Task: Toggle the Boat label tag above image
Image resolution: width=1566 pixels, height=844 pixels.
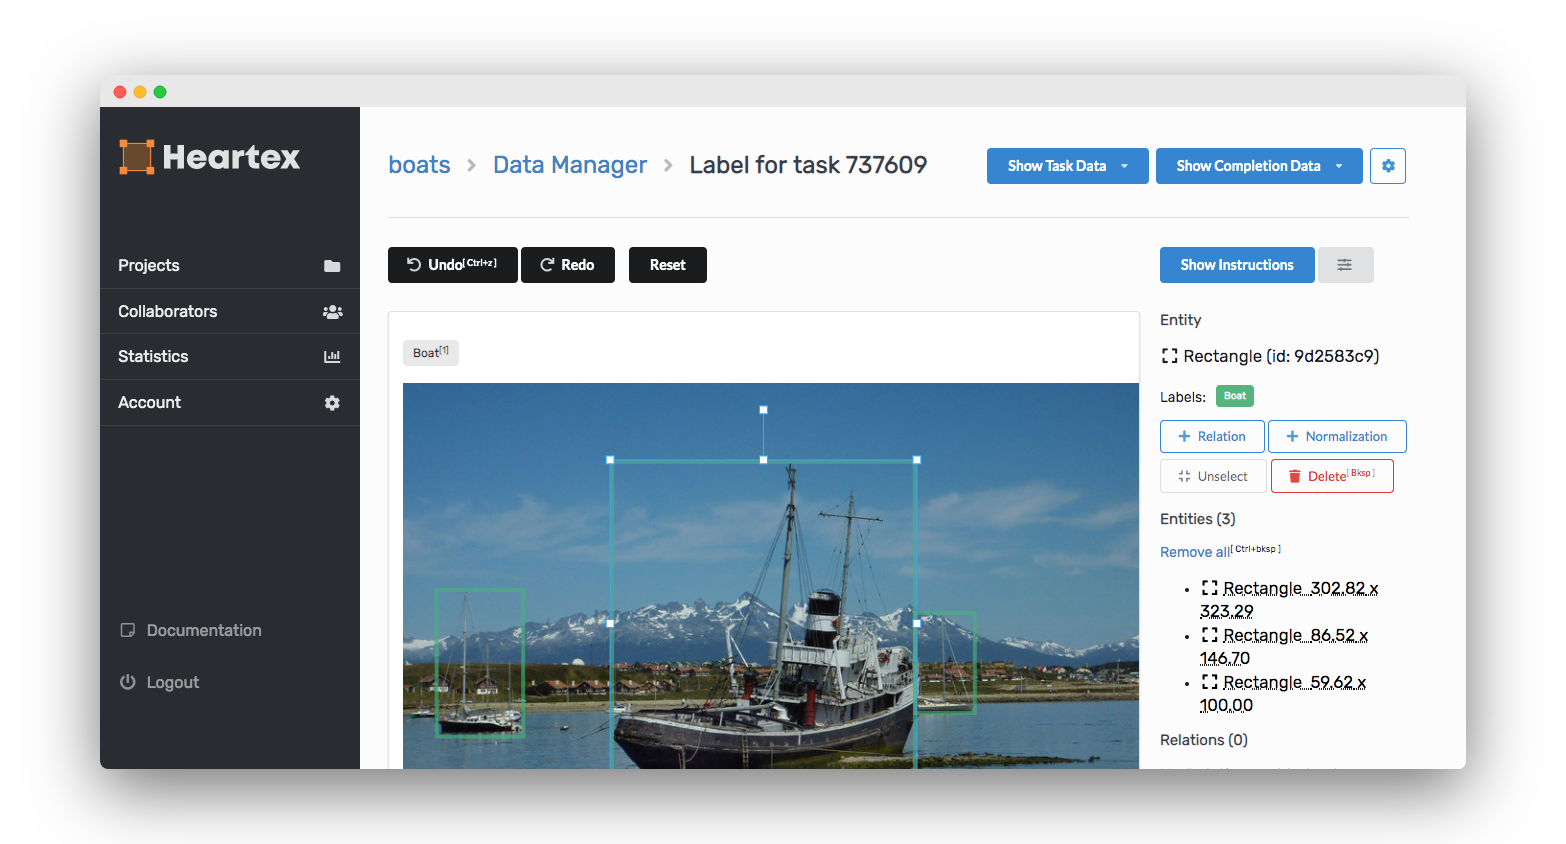Action: click(x=431, y=353)
